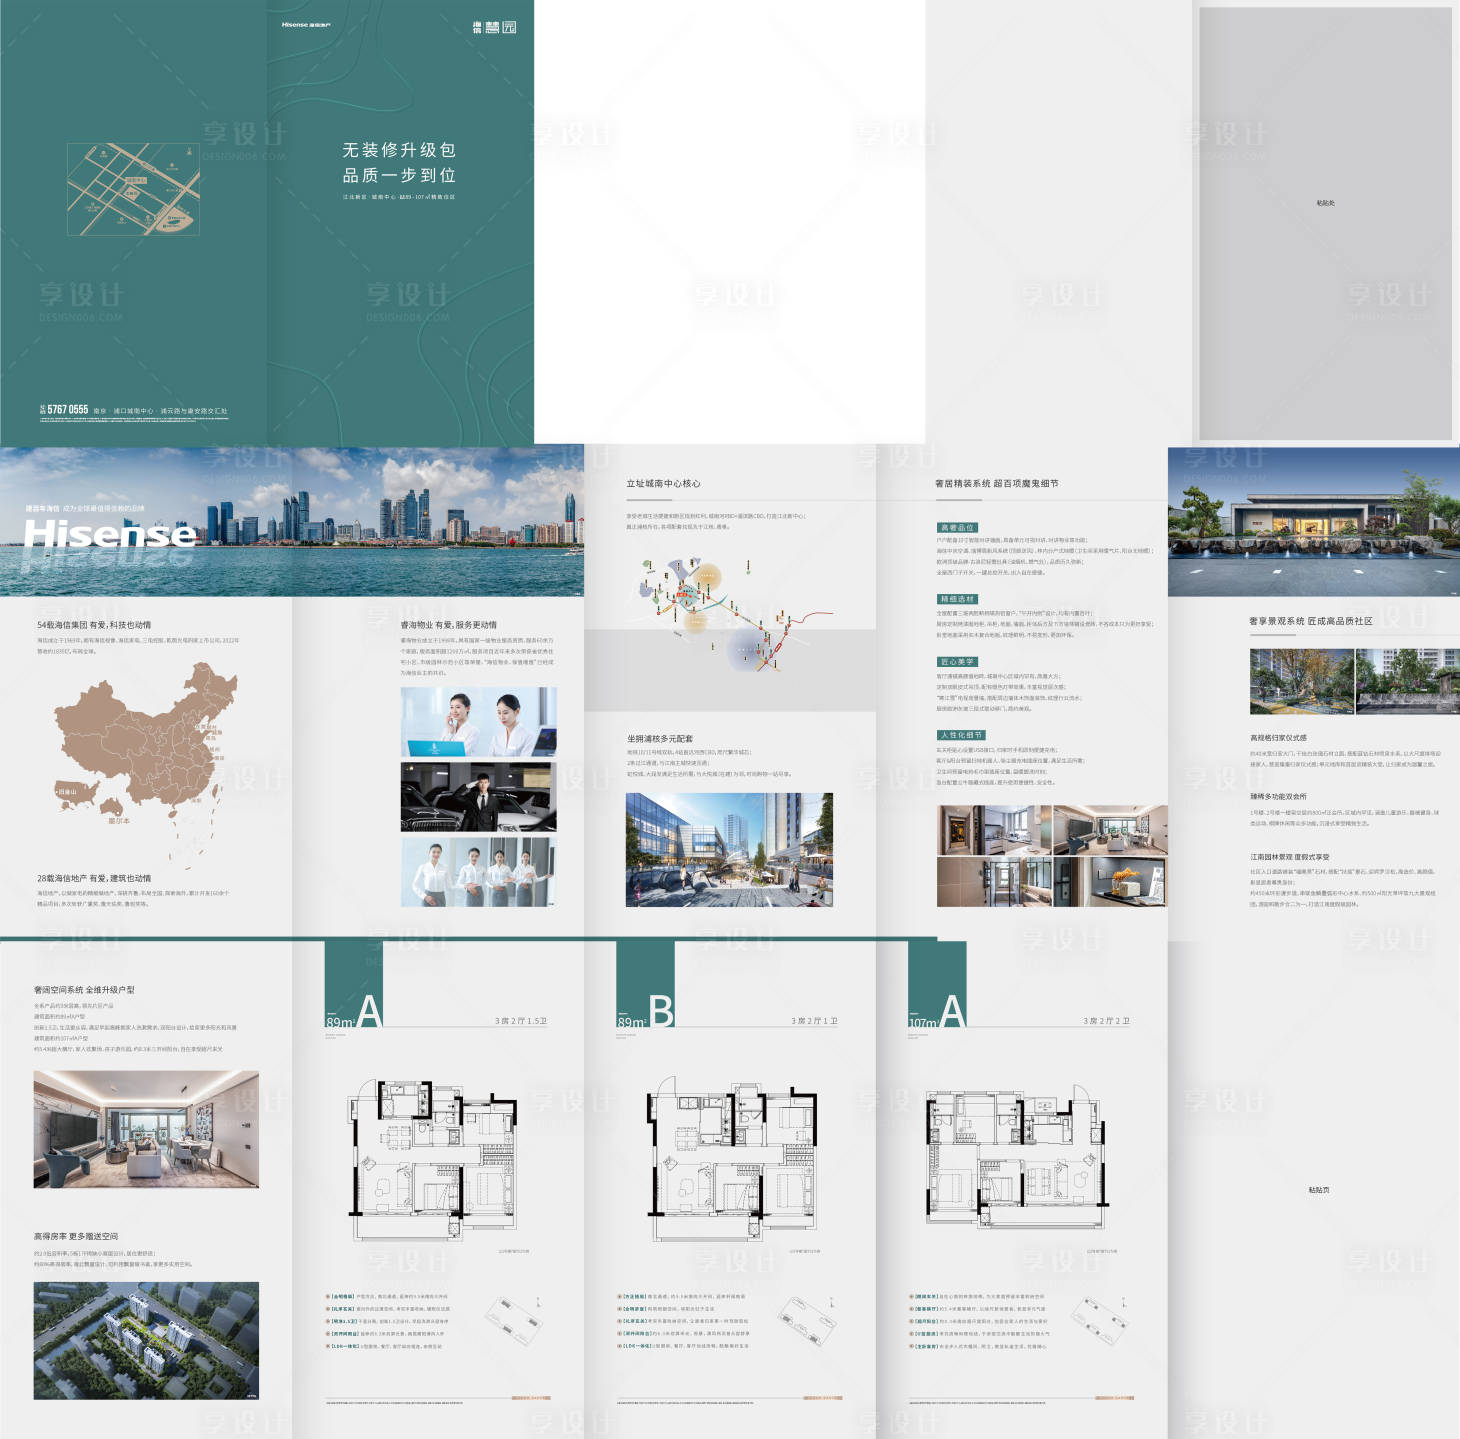
Task: Select the subheading 臻稀多功能双会所
Action: click(1278, 797)
